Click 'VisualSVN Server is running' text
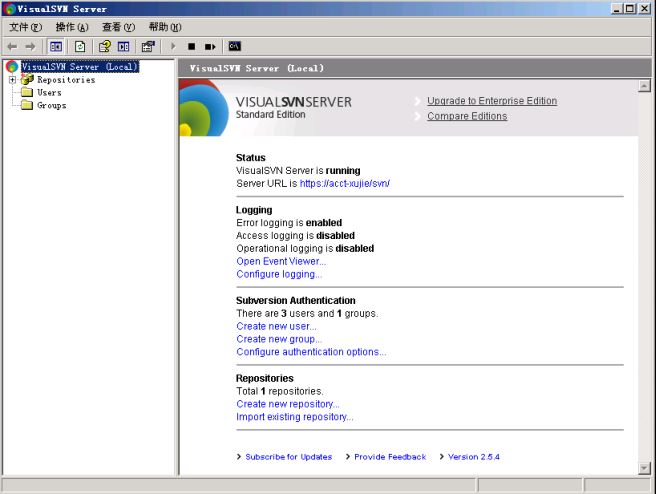Viewport: 656px width, 494px height. (298, 170)
